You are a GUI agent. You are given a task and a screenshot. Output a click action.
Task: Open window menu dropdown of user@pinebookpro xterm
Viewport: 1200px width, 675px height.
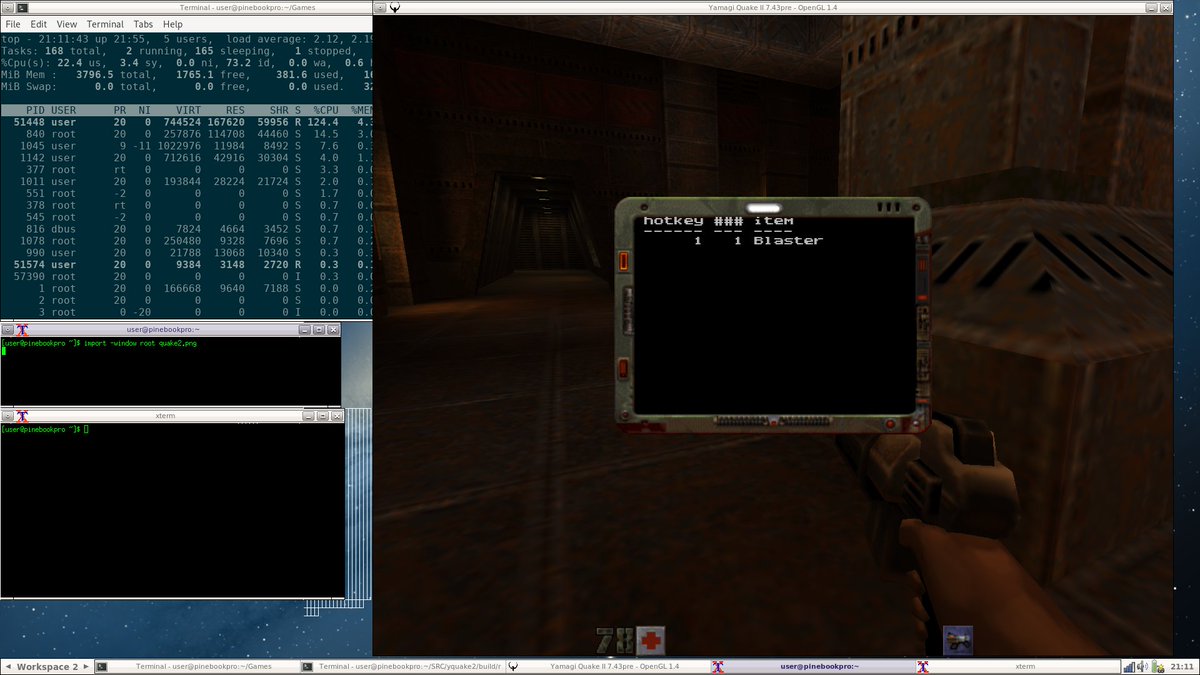(x=7, y=329)
